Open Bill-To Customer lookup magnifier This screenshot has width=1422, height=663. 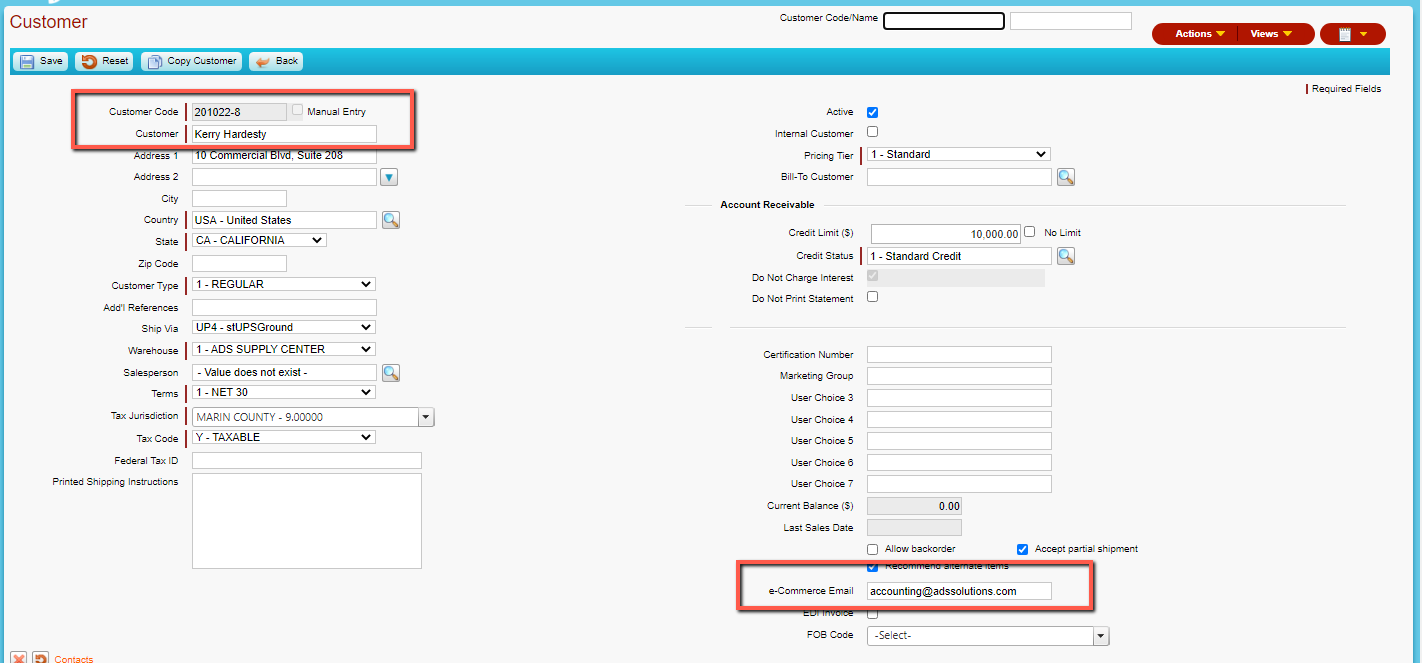1066,177
